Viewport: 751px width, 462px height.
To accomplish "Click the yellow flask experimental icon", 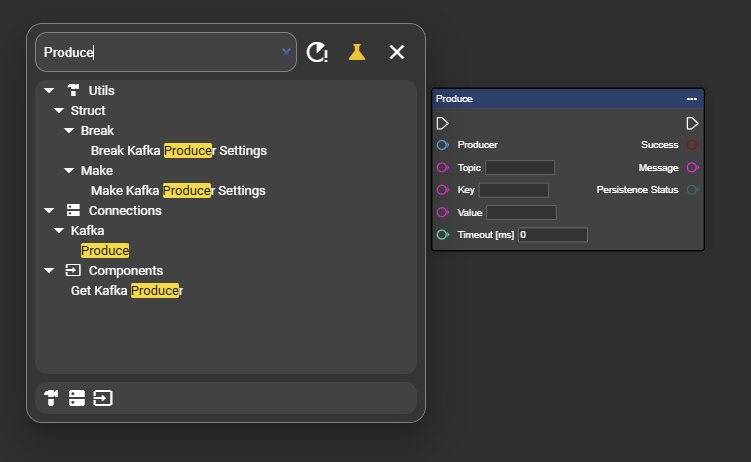I will point(357,52).
